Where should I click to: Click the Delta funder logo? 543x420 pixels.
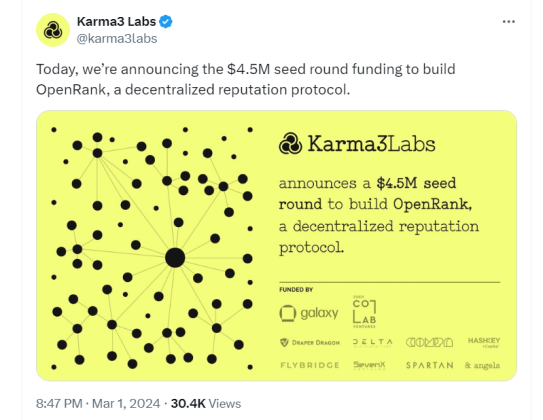pos(373,342)
